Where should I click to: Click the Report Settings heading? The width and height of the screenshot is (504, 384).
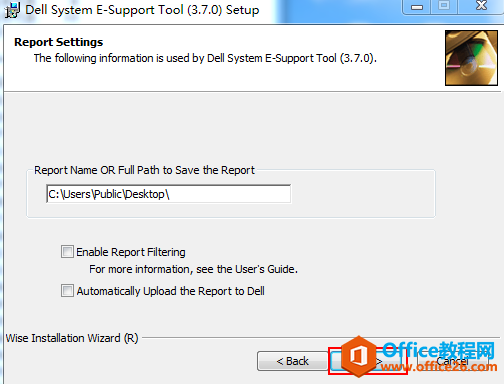pyautogui.click(x=59, y=42)
